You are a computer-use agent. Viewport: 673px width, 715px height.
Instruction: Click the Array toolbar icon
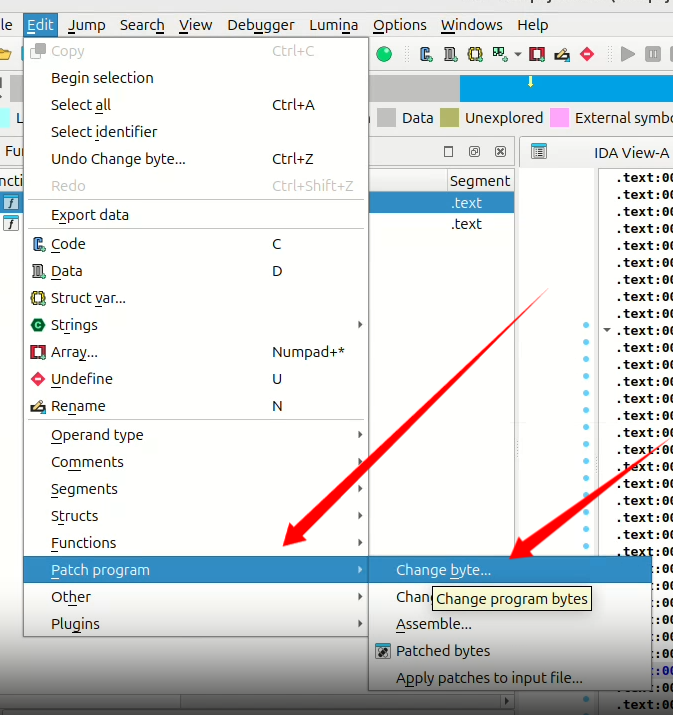(537, 54)
